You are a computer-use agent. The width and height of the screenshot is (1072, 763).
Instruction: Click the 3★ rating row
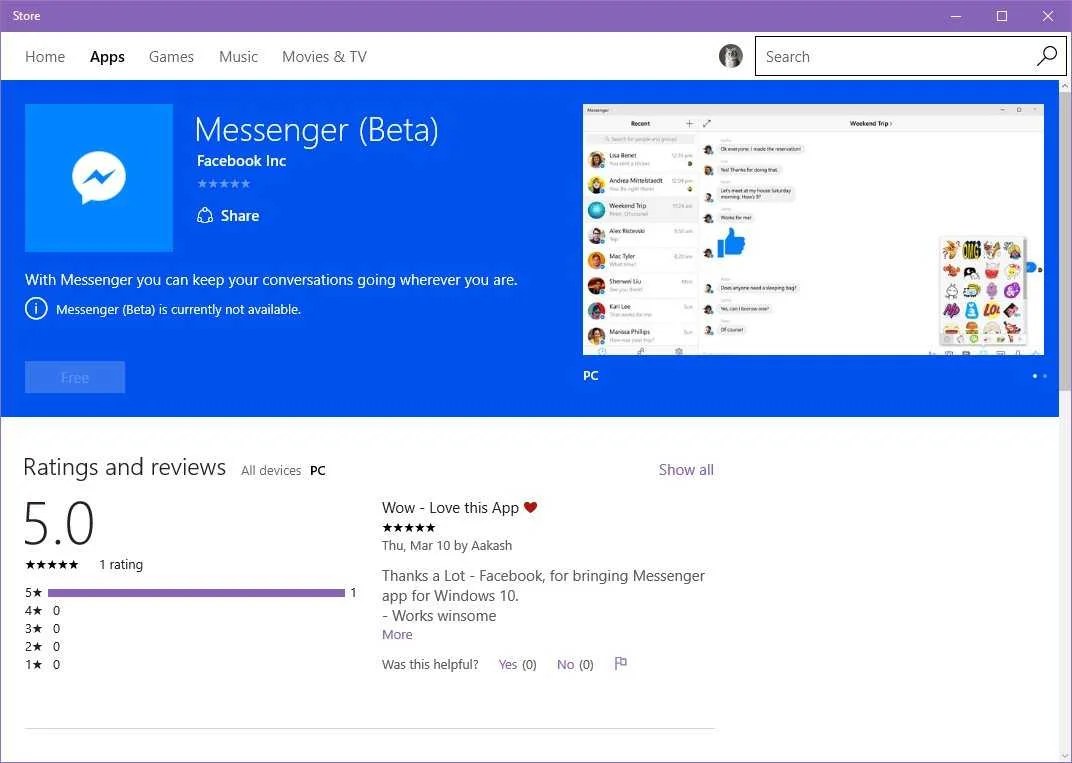tap(42, 628)
